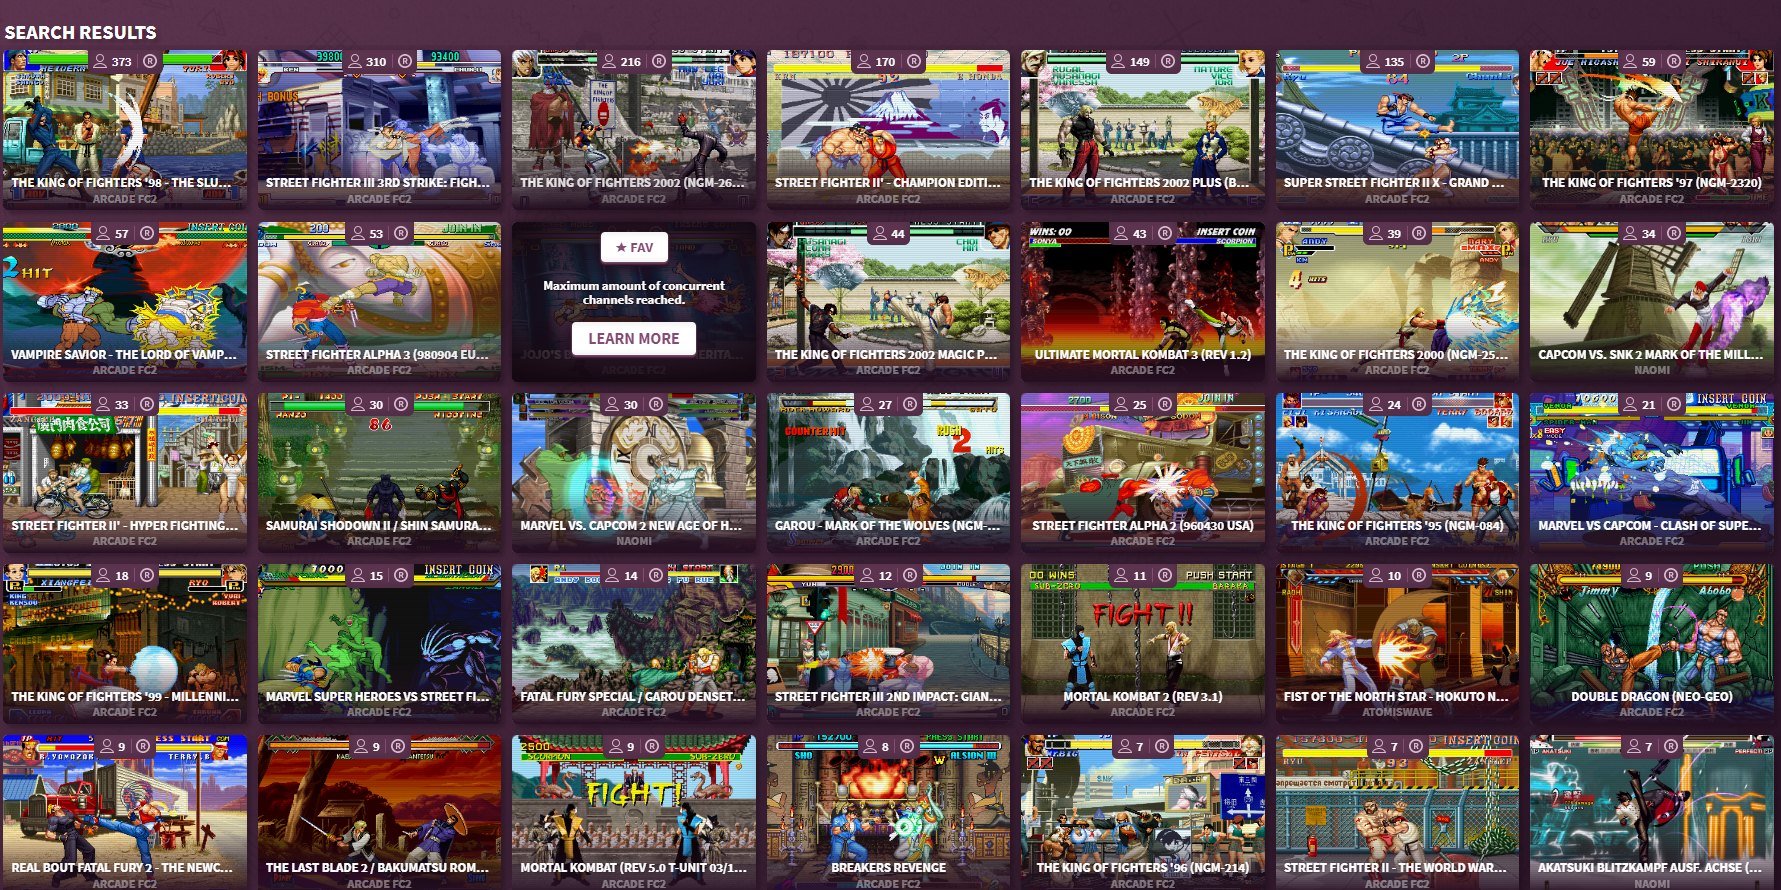
Task: Click the R badge on Breakers Revenge
Action: pyautogui.click(x=907, y=746)
